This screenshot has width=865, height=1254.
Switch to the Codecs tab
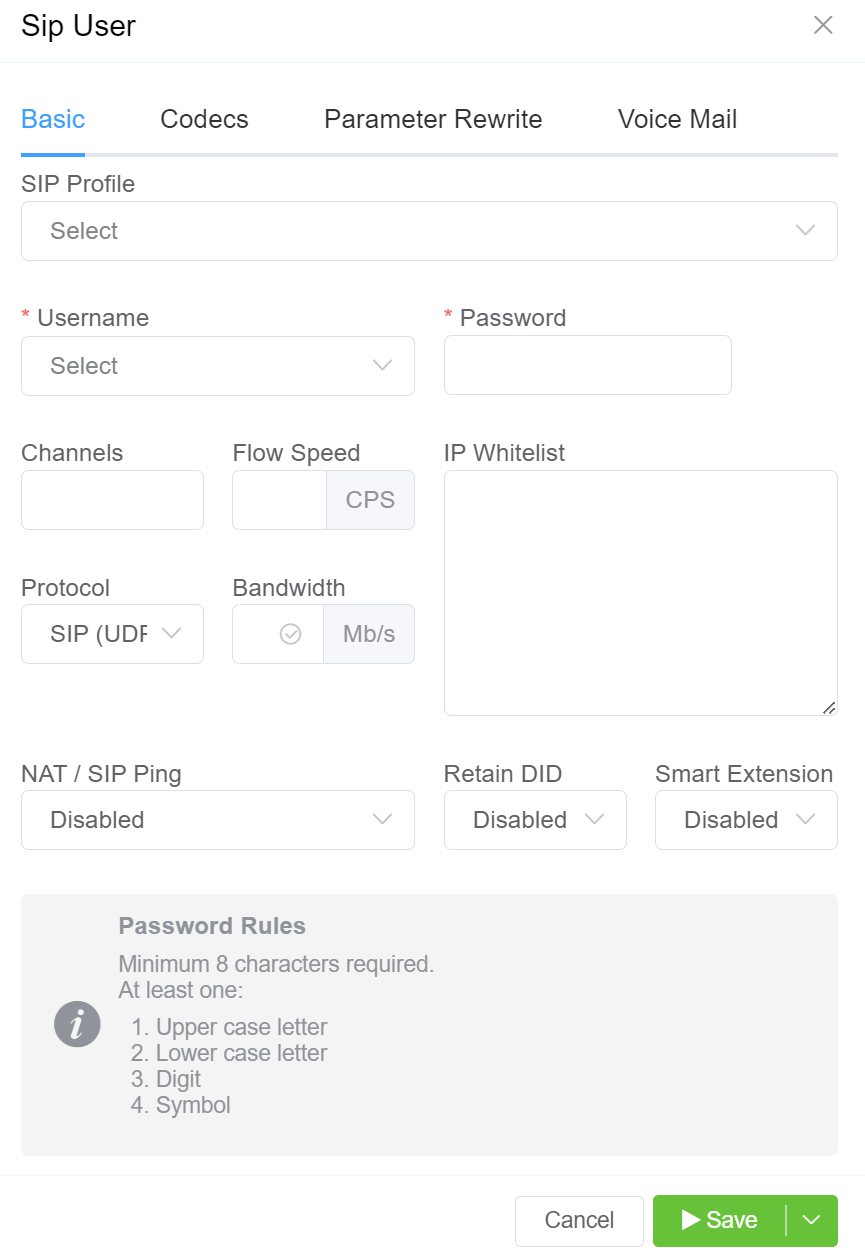204,119
